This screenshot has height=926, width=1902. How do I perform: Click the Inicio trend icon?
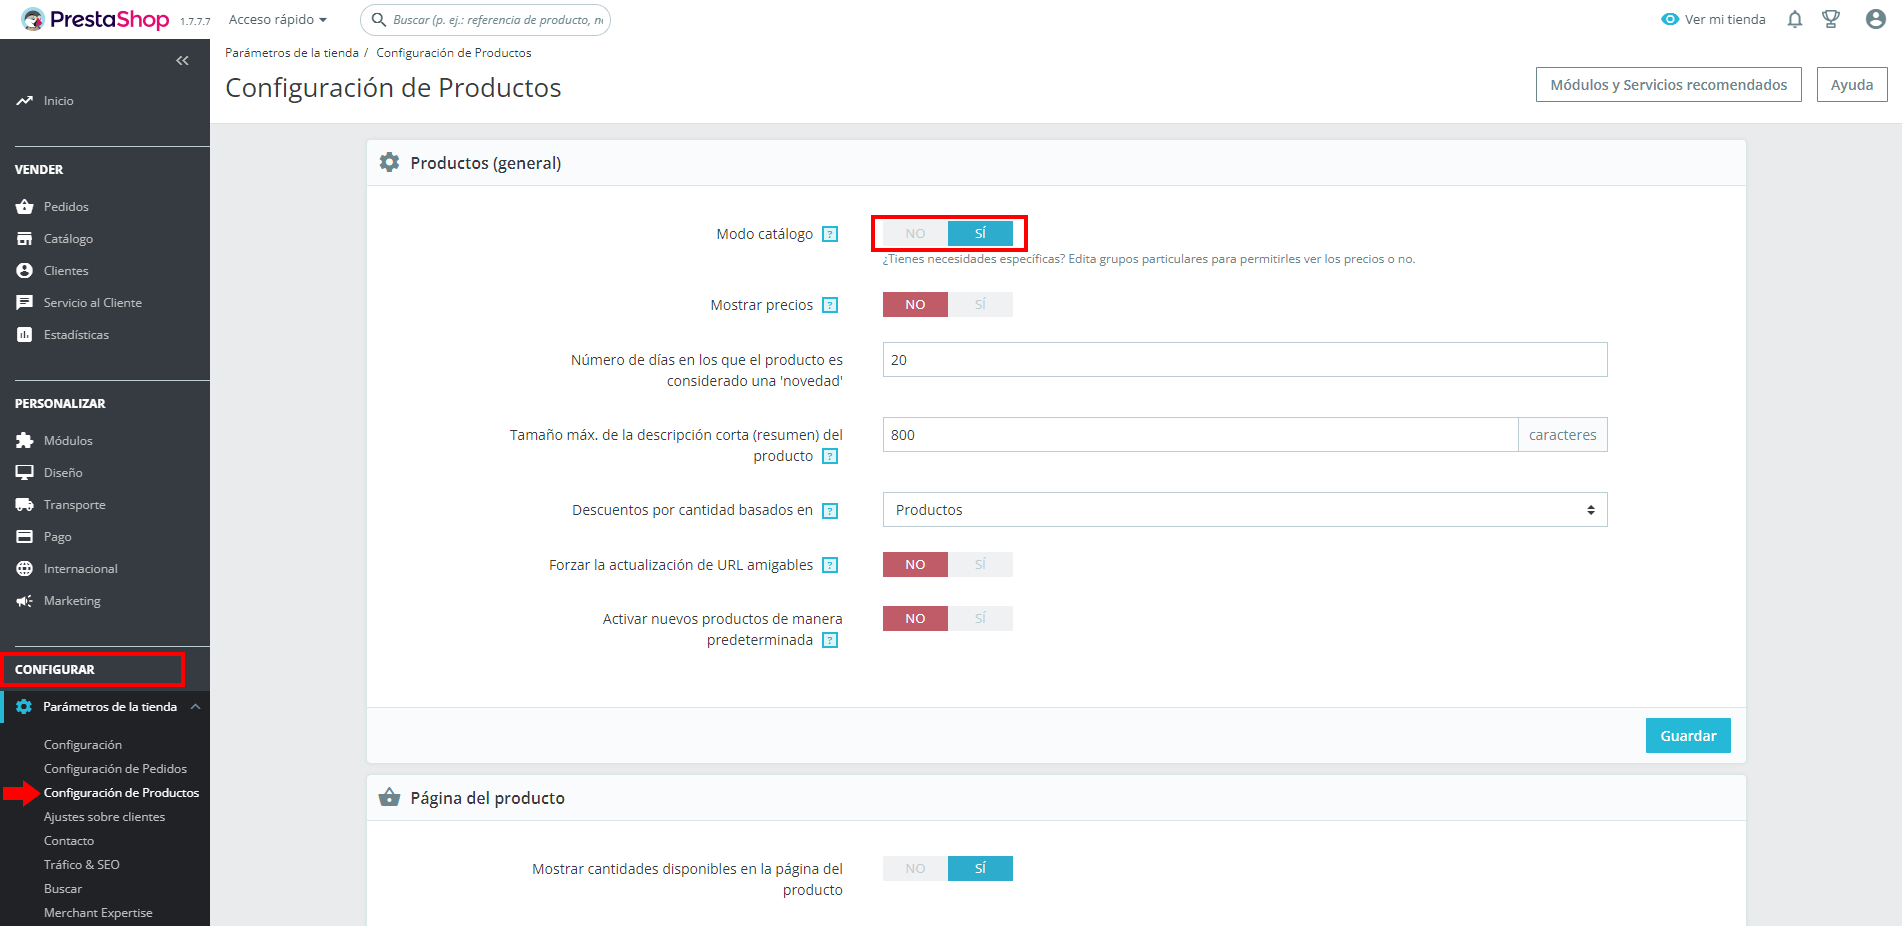click(x=24, y=101)
